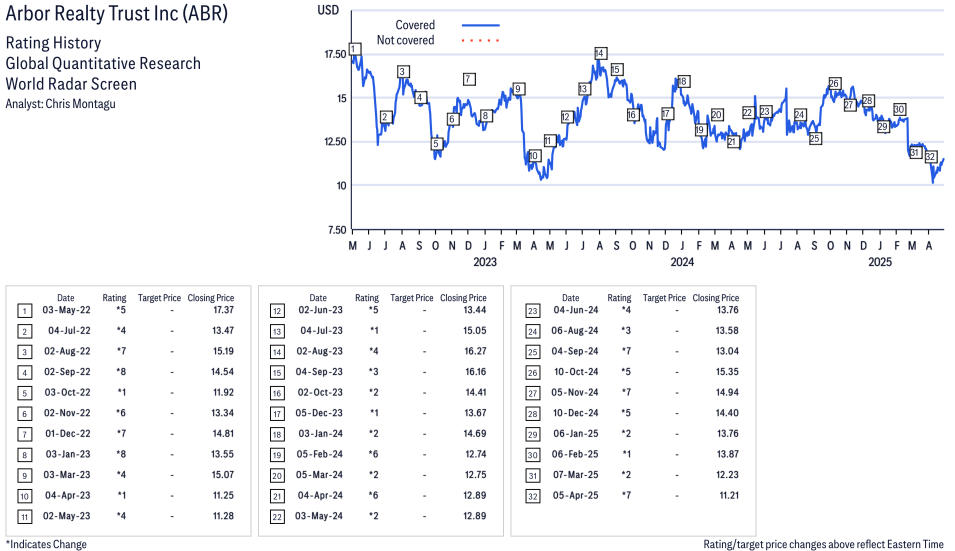Click chart marker 7 above the line
The width and height of the screenshot is (955, 551).
pyautogui.click(x=468, y=79)
